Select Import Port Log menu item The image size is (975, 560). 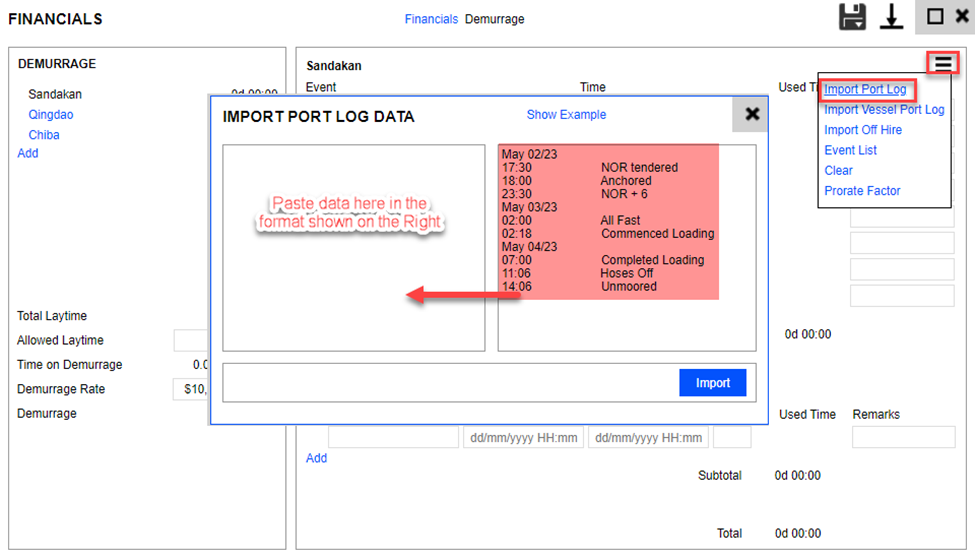865,90
